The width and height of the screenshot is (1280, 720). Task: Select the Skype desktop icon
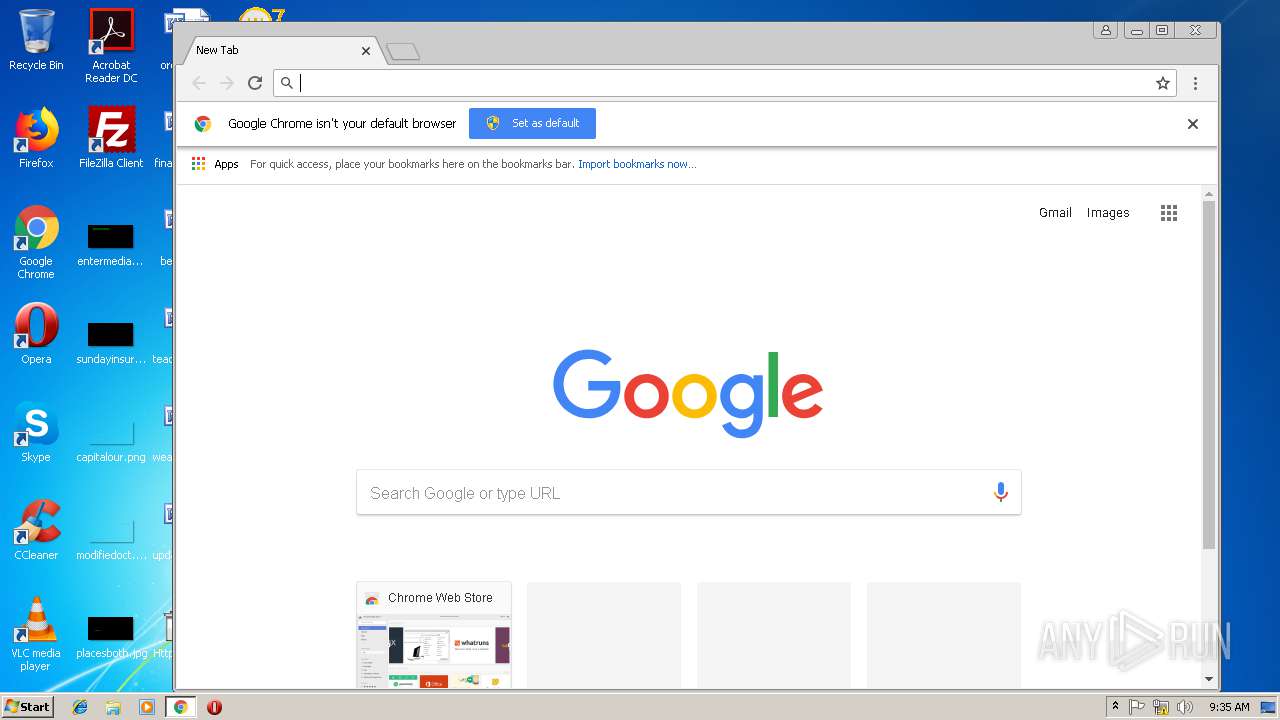pyautogui.click(x=36, y=432)
